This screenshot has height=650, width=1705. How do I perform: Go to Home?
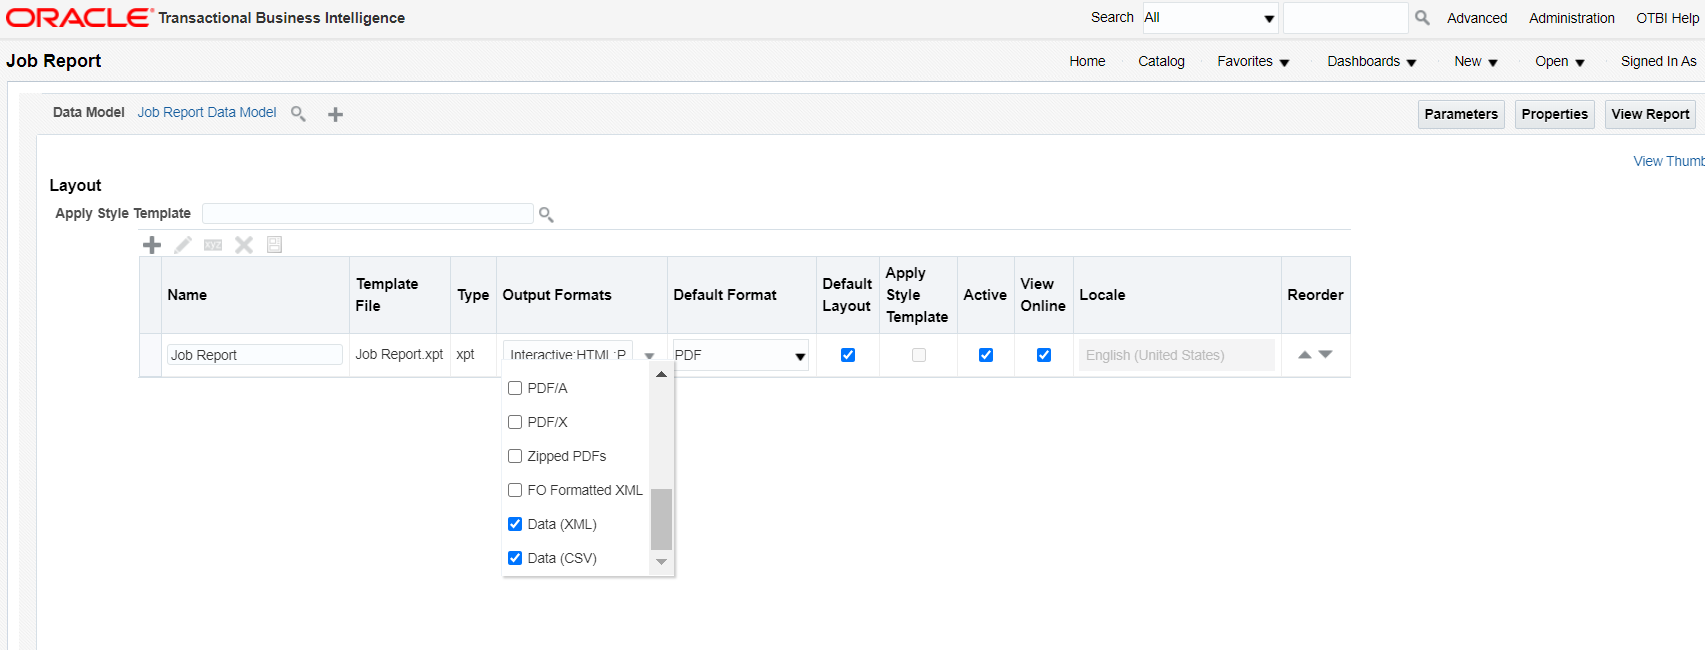(x=1087, y=61)
